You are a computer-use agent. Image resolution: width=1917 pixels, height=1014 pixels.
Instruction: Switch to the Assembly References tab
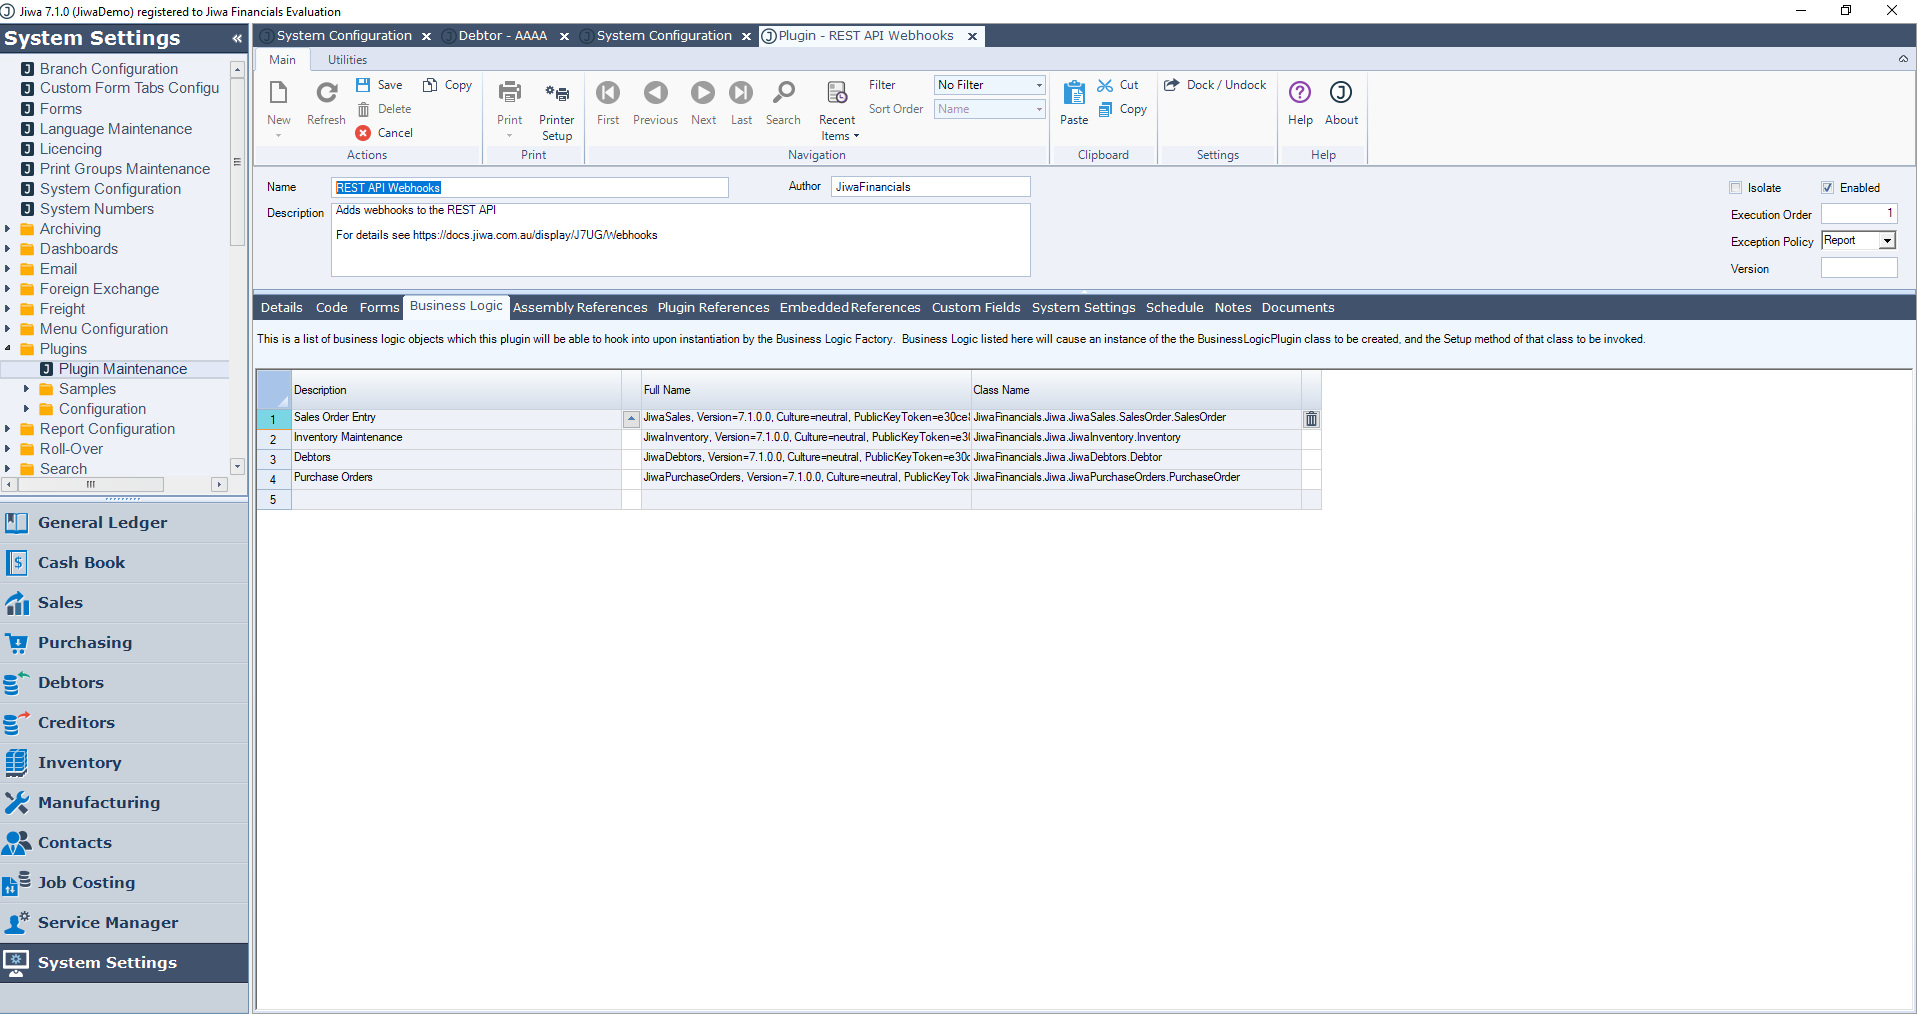click(x=580, y=308)
